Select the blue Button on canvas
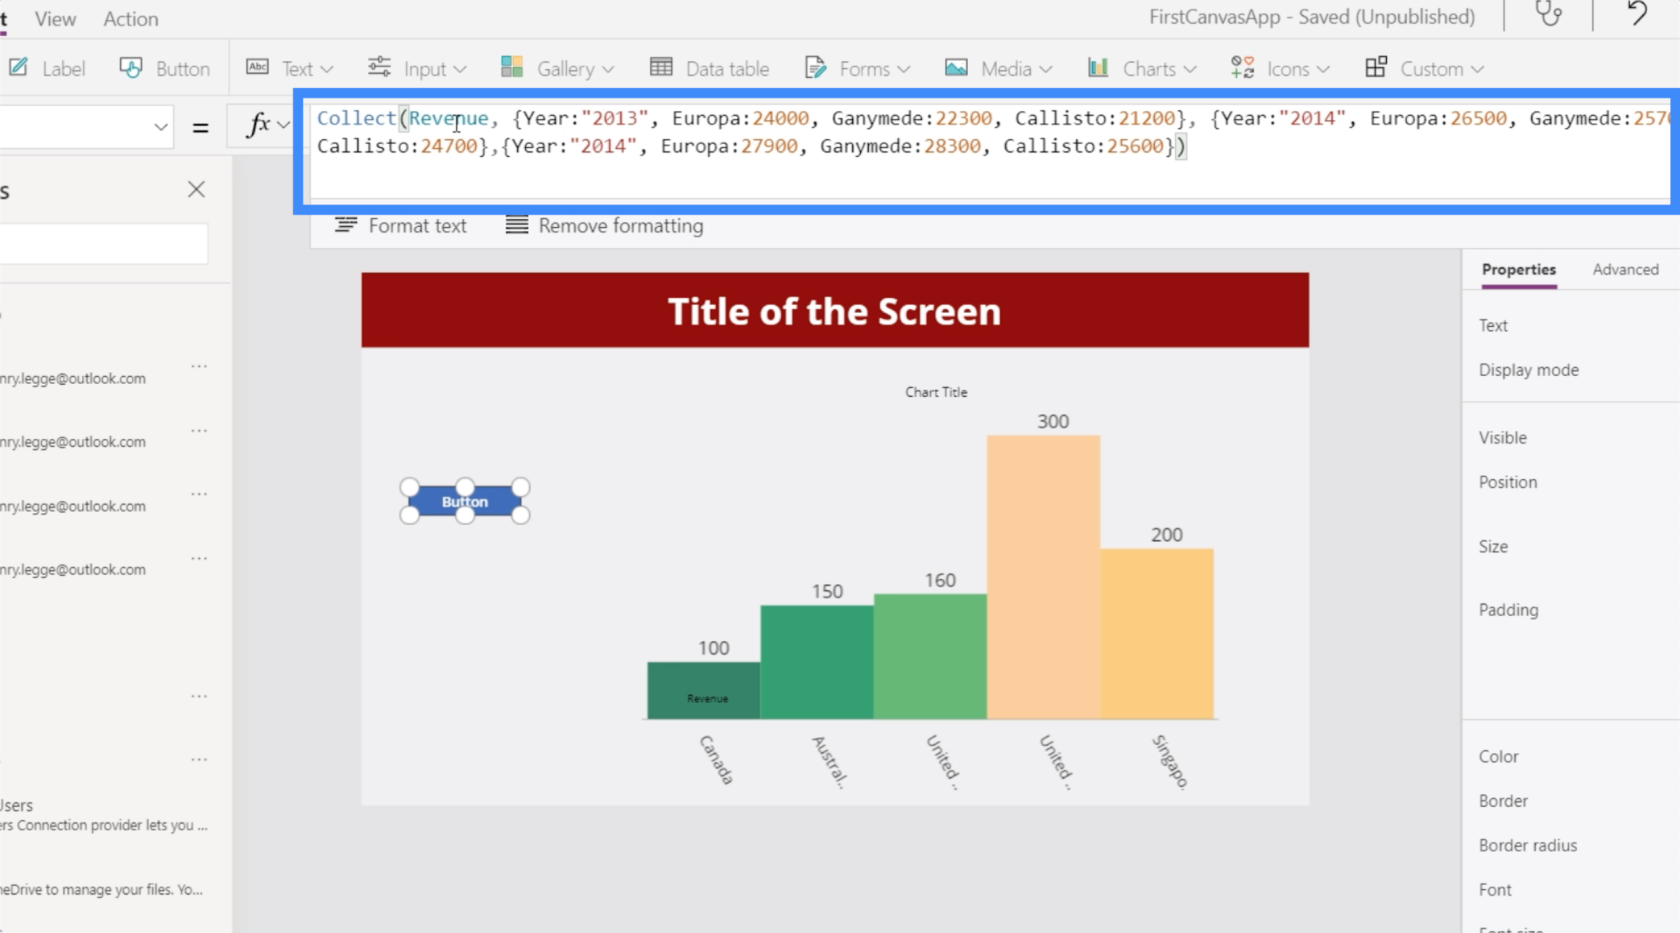The width and height of the screenshot is (1680, 933). coord(465,501)
